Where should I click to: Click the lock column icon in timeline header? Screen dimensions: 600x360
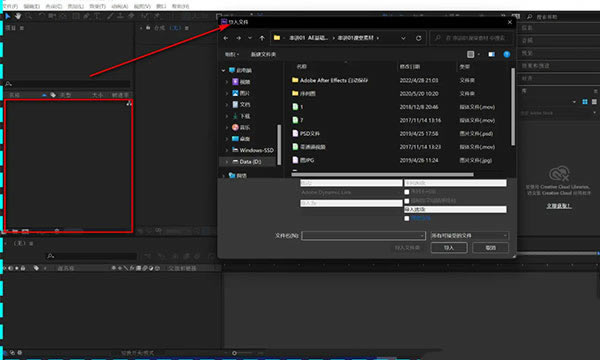pyautogui.click(x=23, y=268)
